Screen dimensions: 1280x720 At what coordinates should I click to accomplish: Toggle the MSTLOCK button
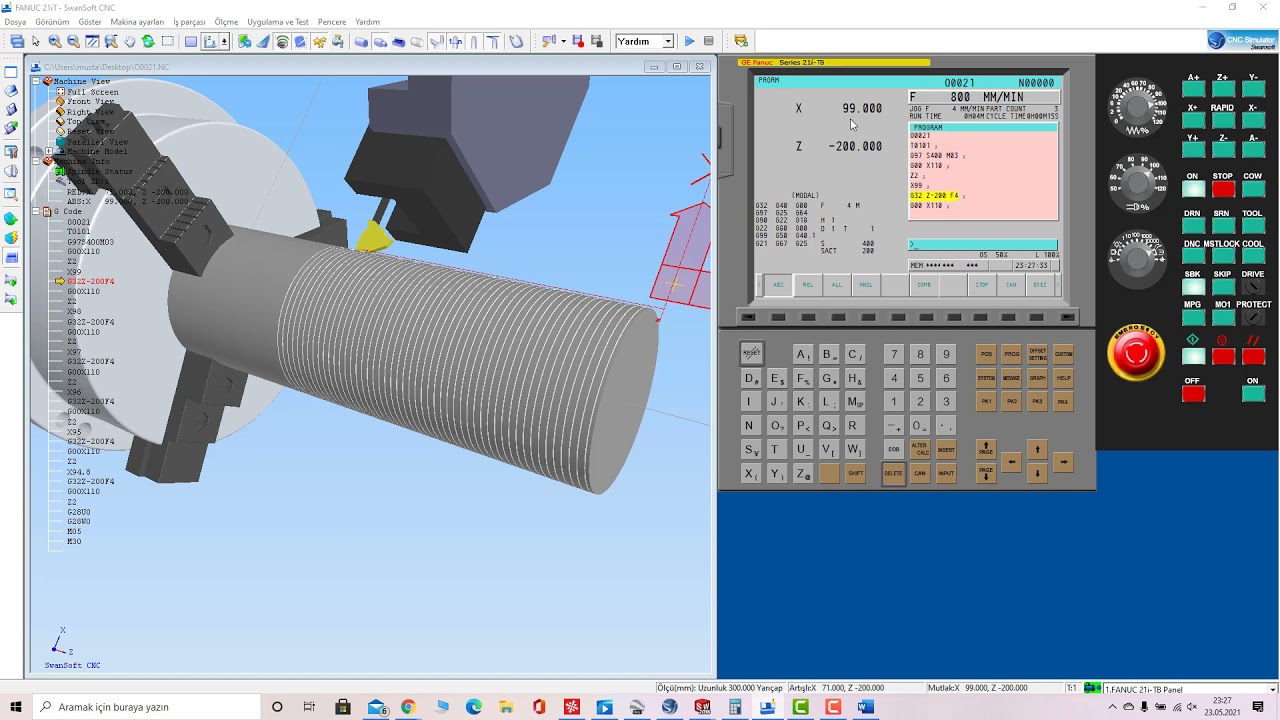pyautogui.click(x=1222, y=257)
